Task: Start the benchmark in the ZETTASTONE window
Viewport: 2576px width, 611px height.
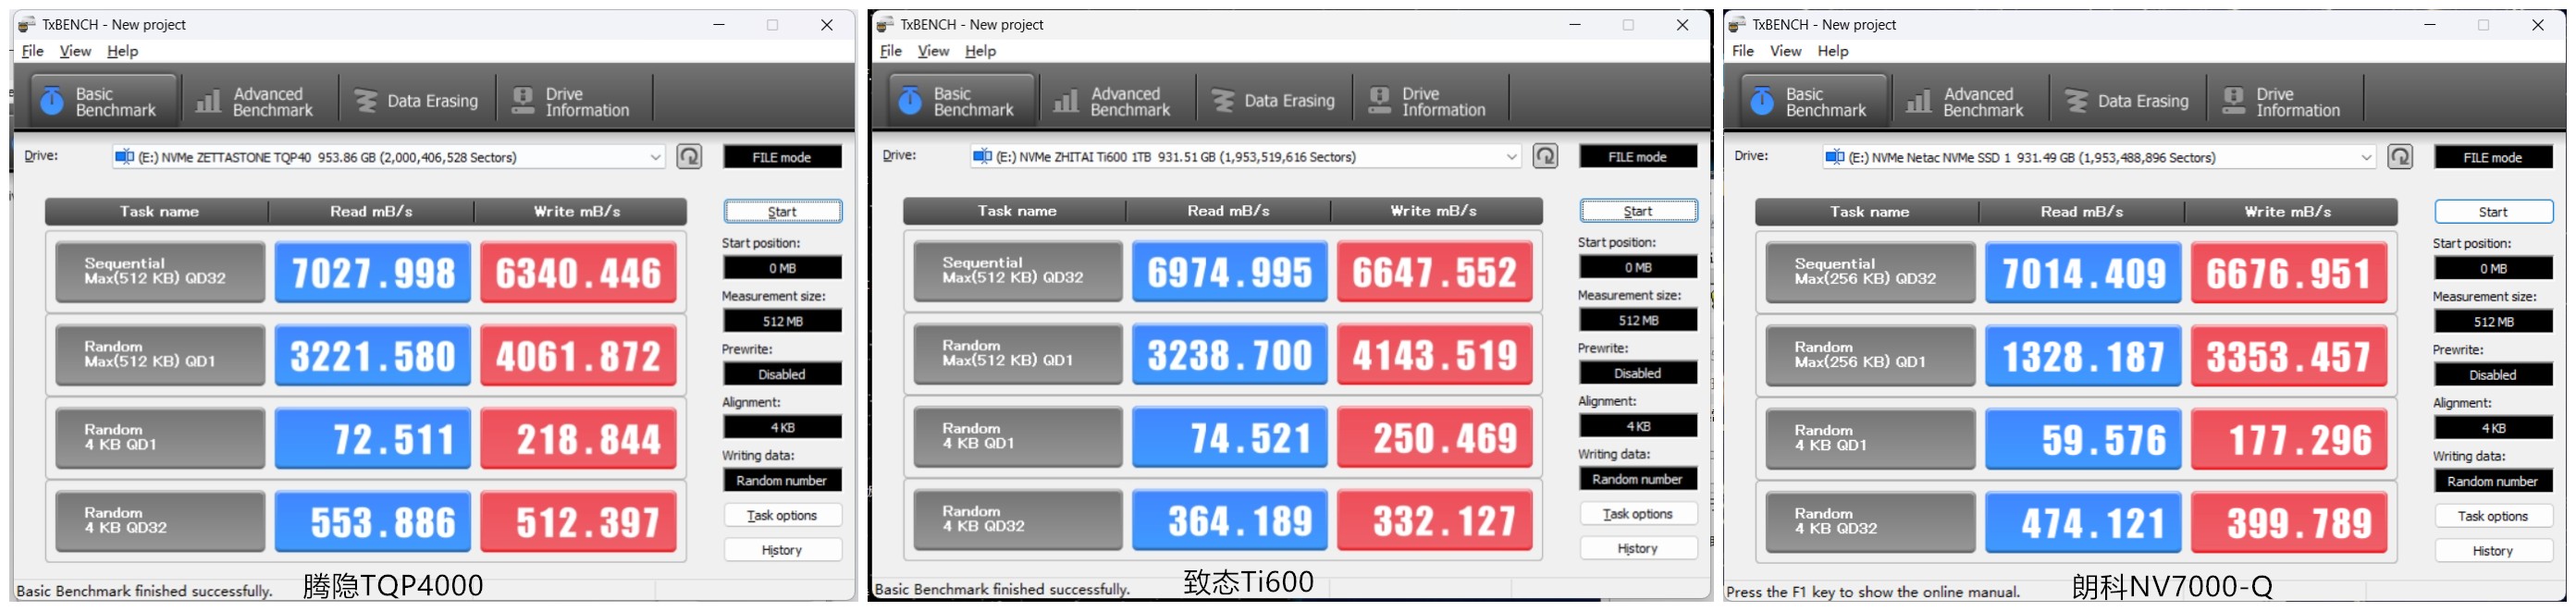Action: click(x=783, y=212)
